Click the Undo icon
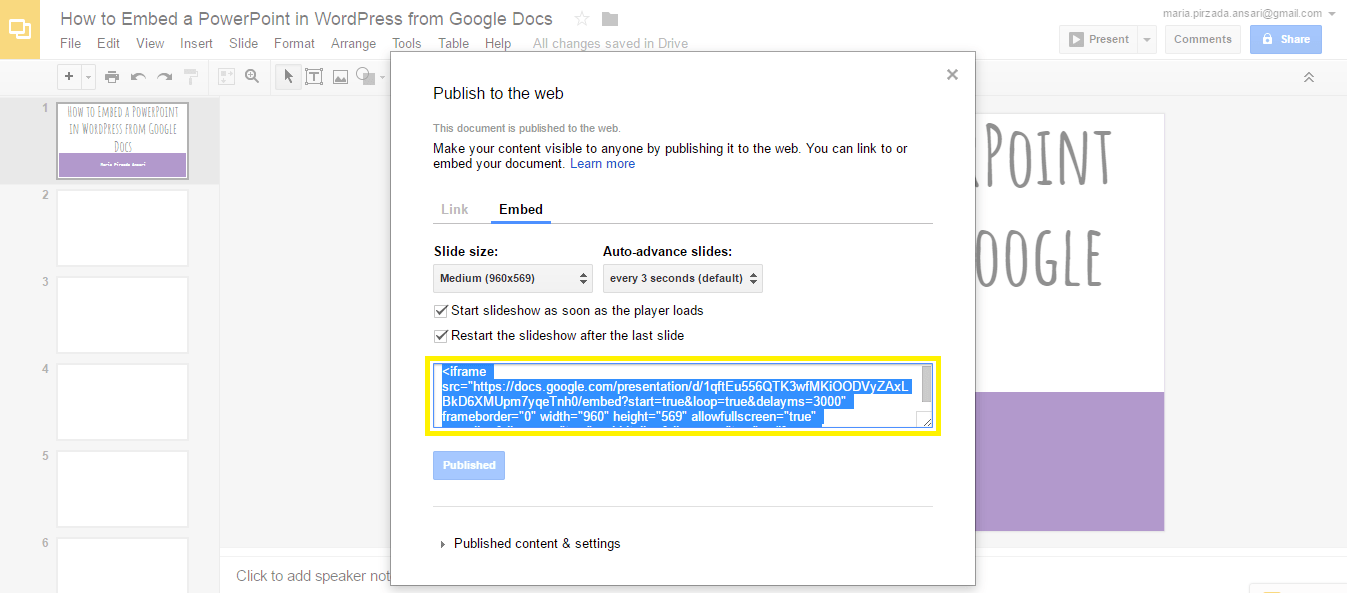 tap(138, 76)
